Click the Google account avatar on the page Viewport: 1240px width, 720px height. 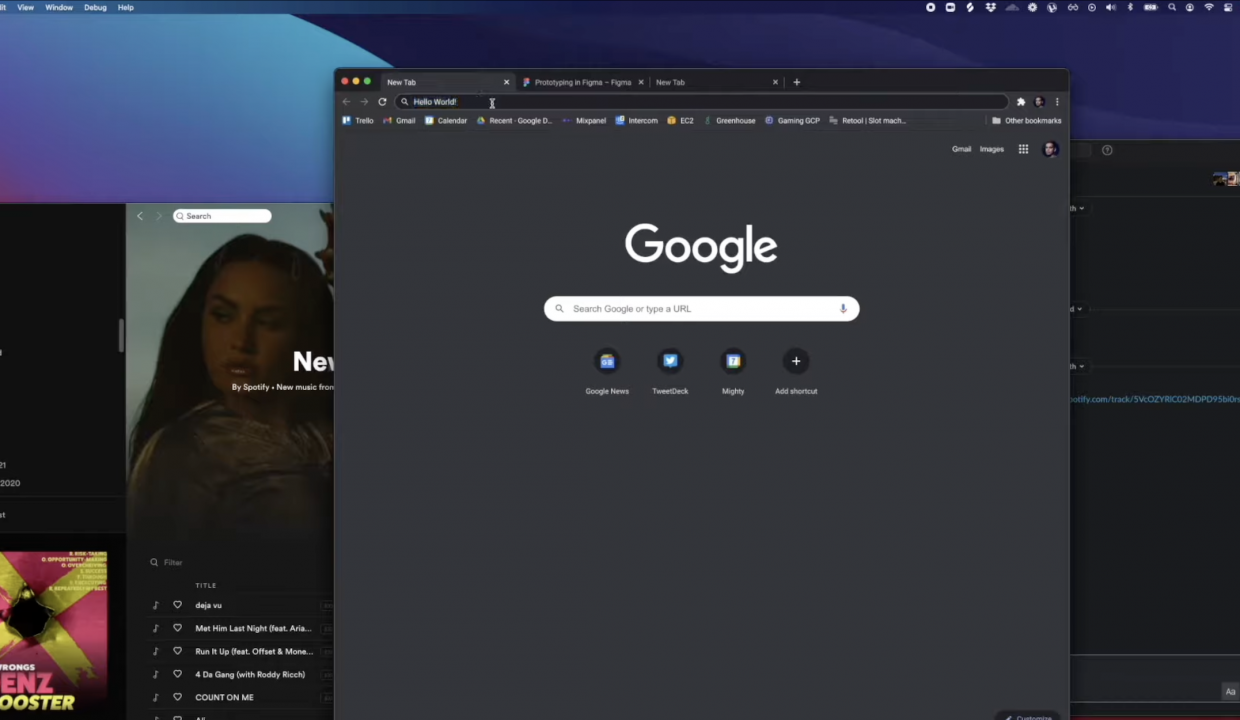1050,149
